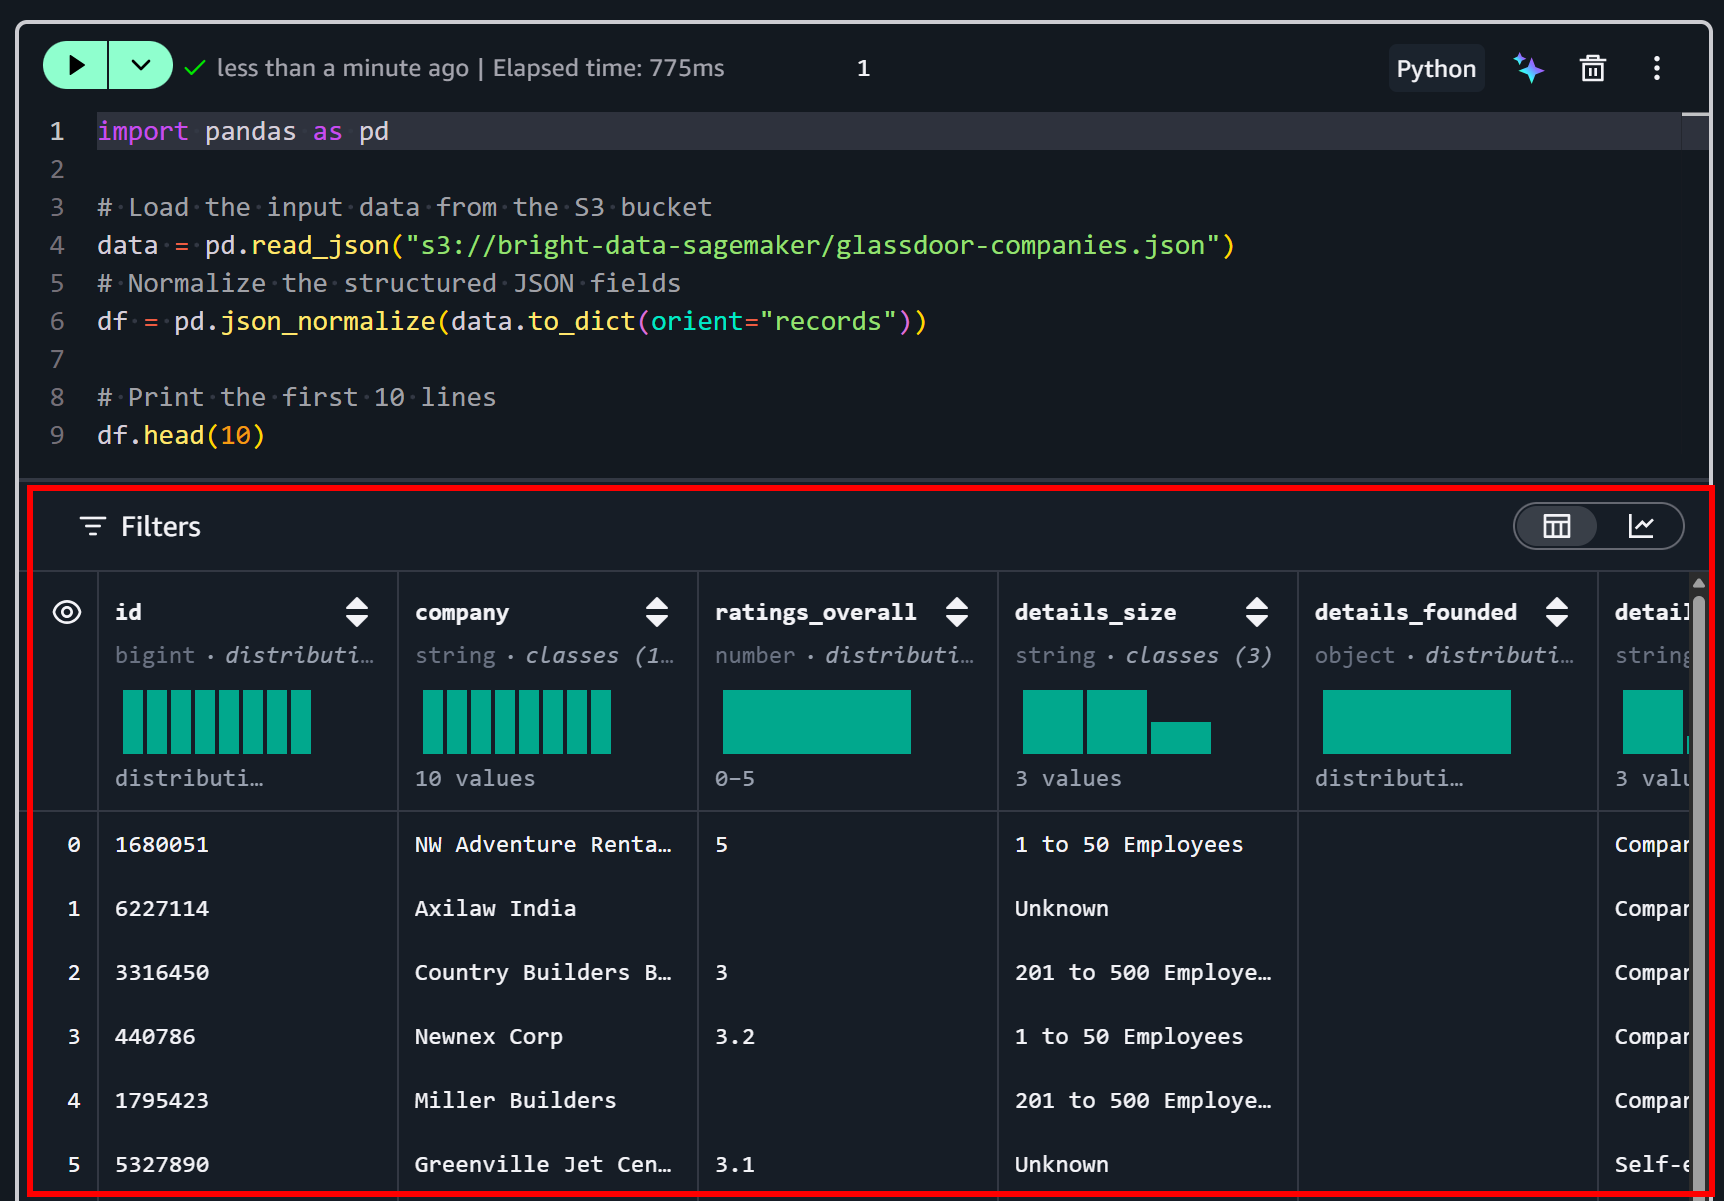Click code line 1 import pandas
Screen dimensions: 1724x1201
coord(243,131)
